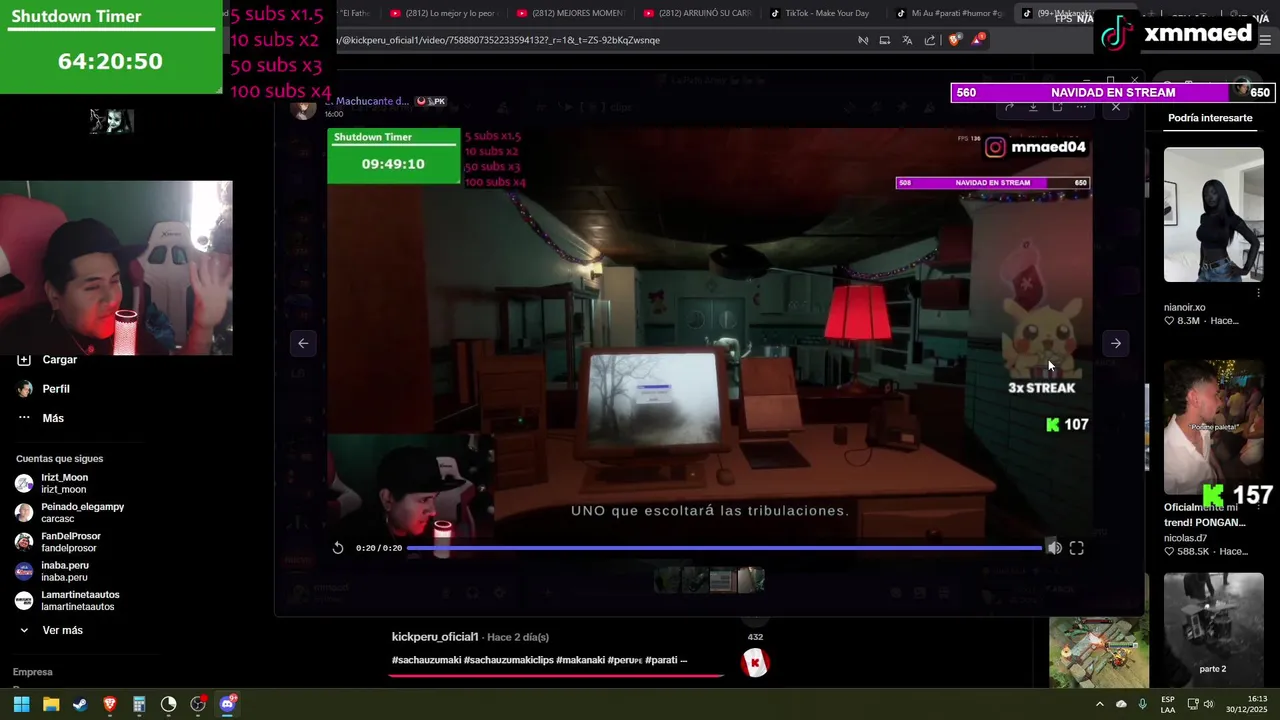Image resolution: width=1280 pixels, height=720 pixels.
Task: Click the microphone tray icon
Action: click(x=1142, y=704)
